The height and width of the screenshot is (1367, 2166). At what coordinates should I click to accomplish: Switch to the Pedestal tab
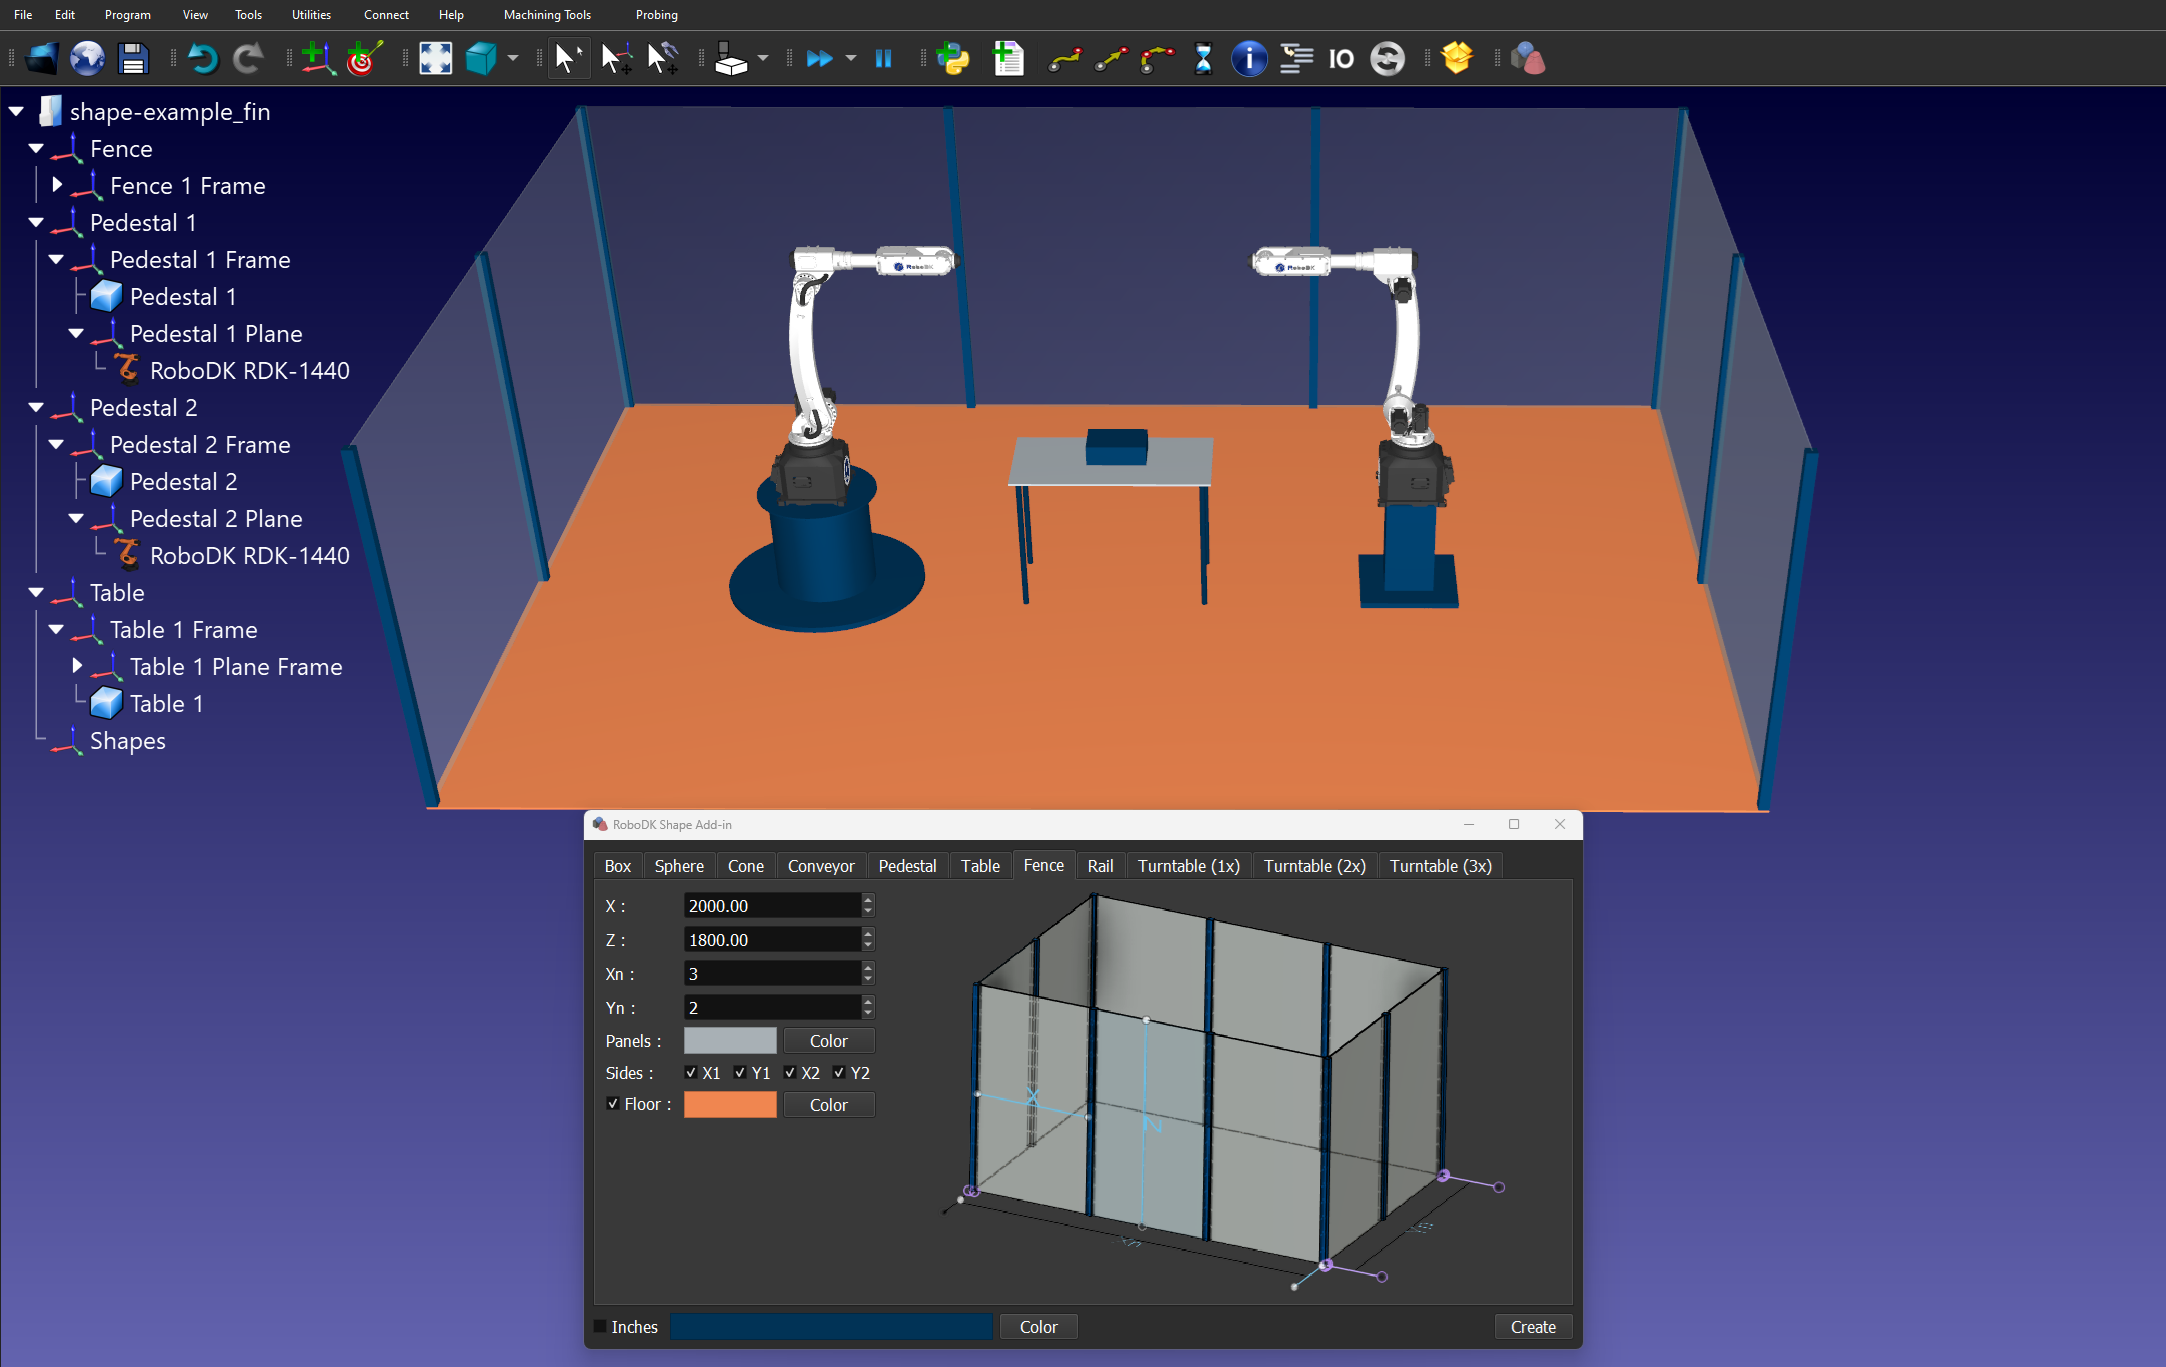(x=907, y=866)
